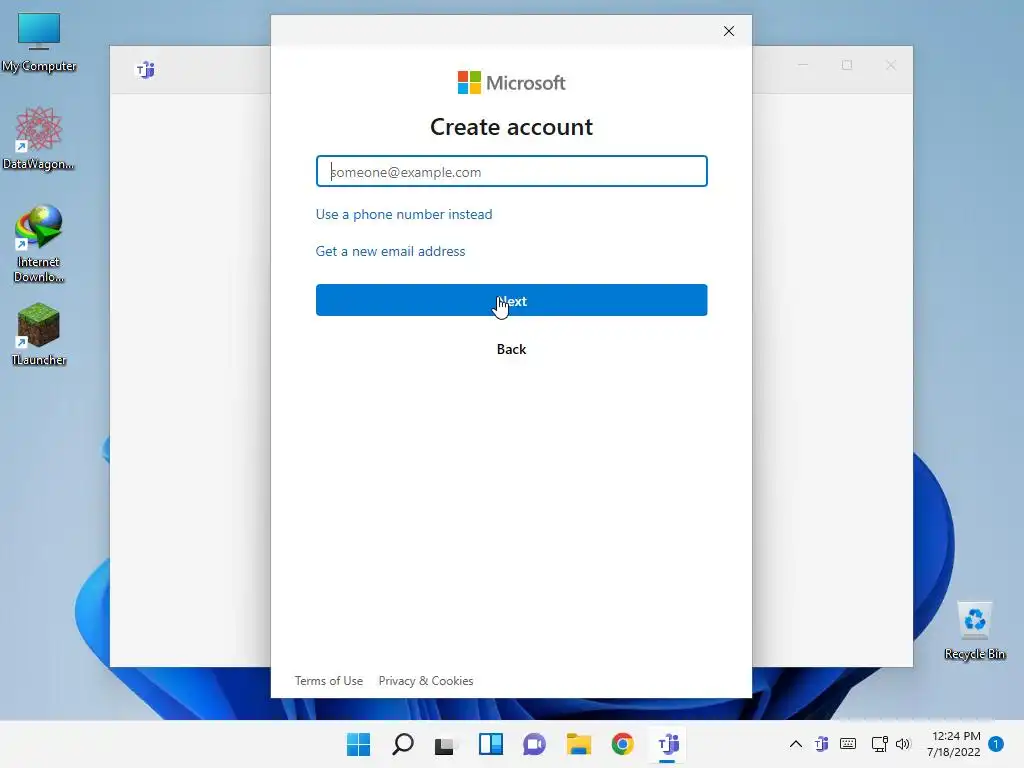Open Widgets panel from taskbar
1024x768 pixels.
pyautogui.click(x=490, y=744)
